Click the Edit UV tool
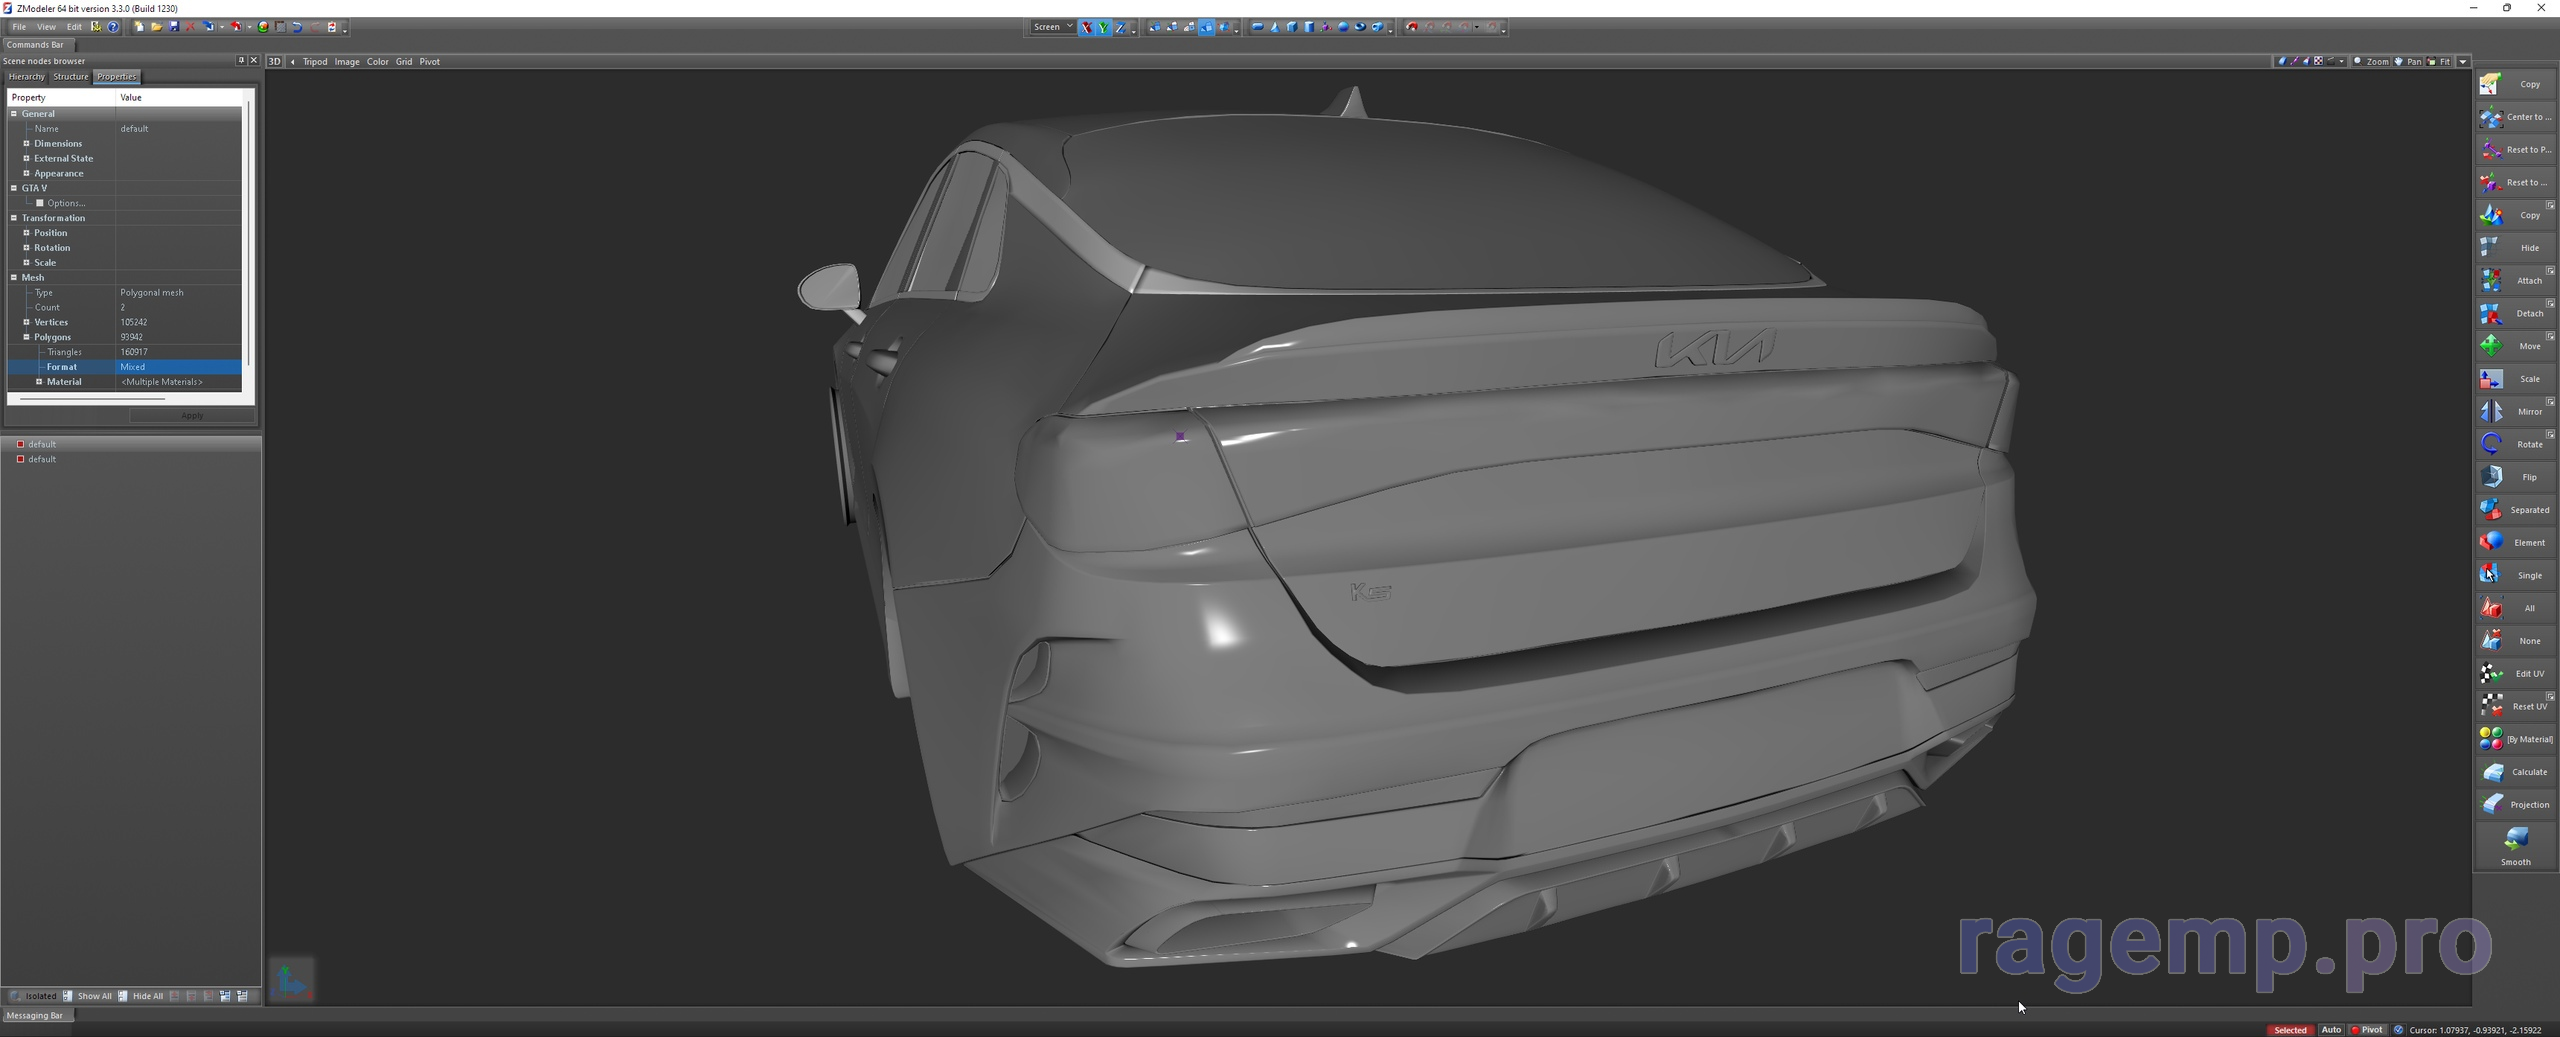2560x1037 pixels. point(2515,673)
